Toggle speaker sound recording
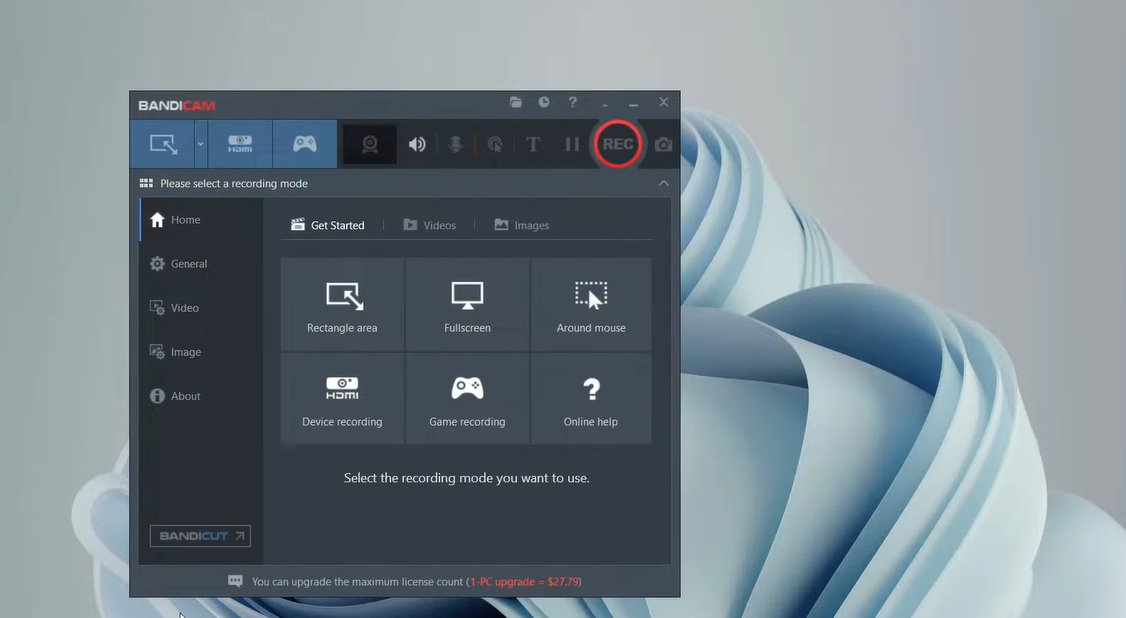The height and width of the screenshot is (618, 1126). click(417, 144)
